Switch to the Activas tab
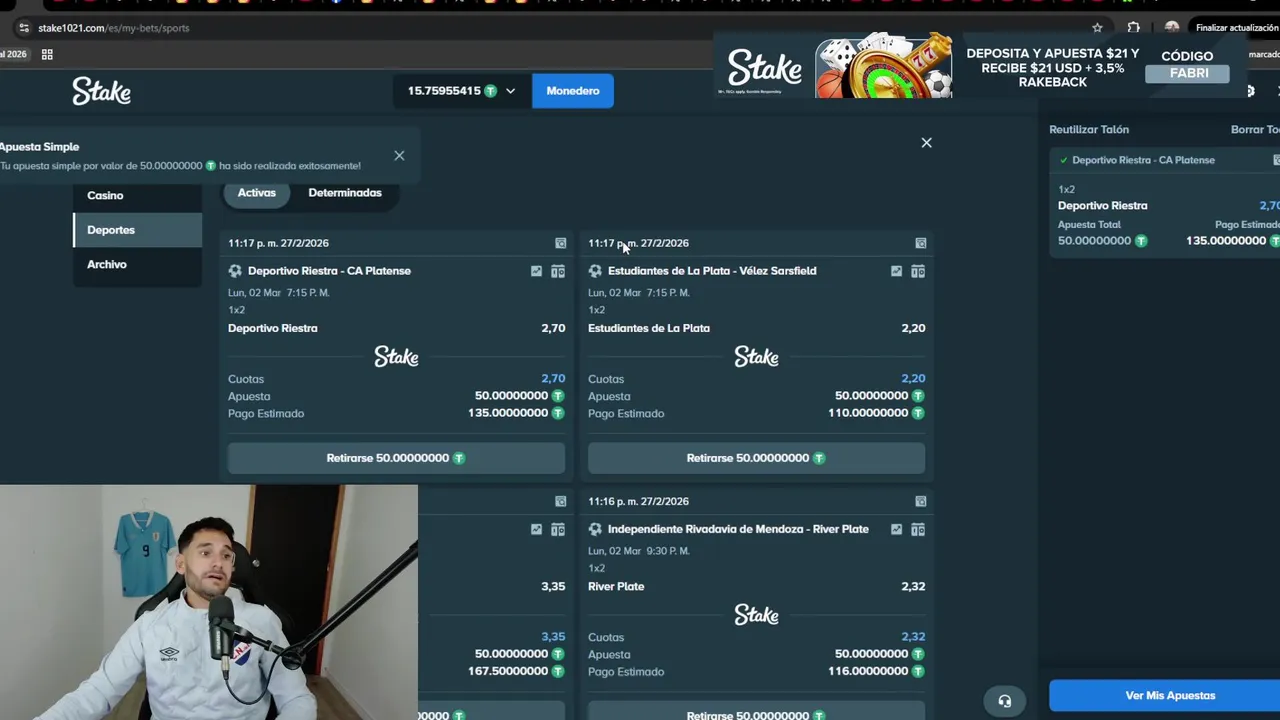Viewport: 1280px width, 720px height. coord(257,193)
